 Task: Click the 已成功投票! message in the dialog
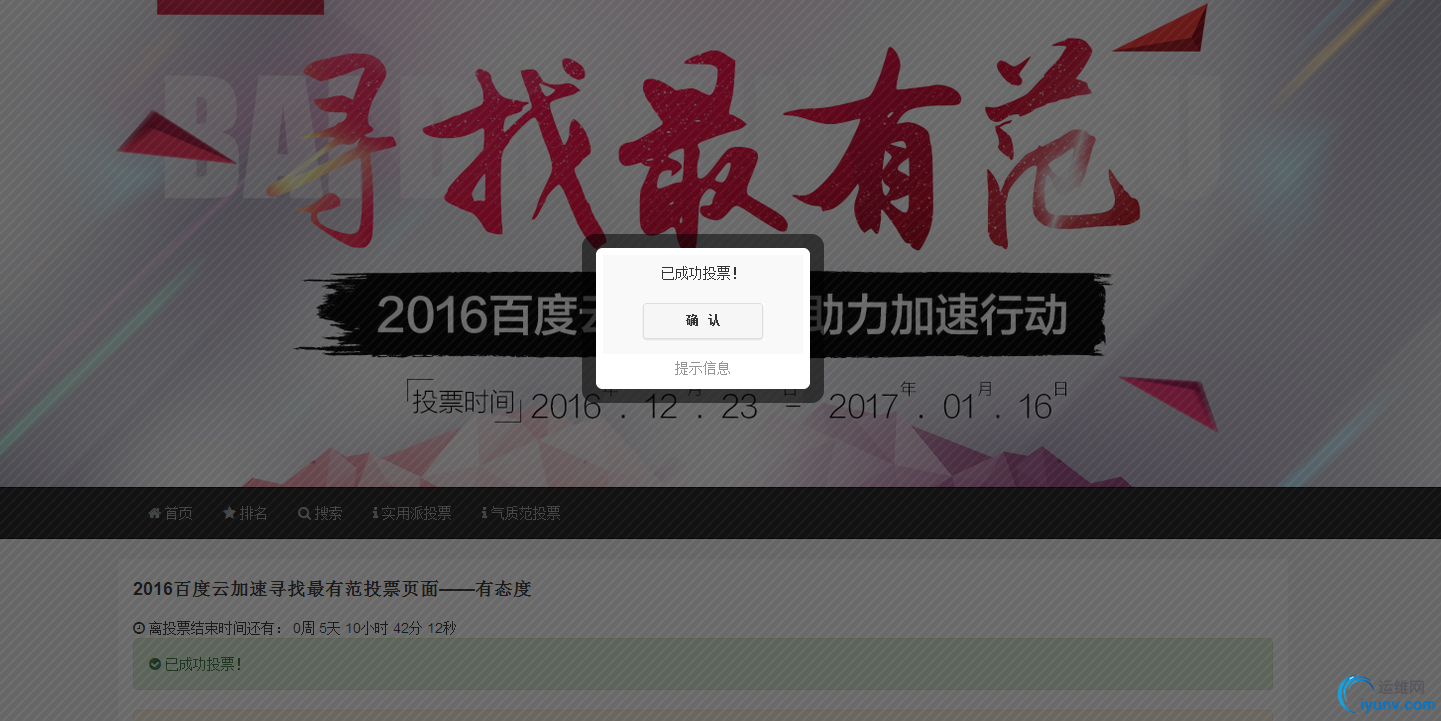coord(699,274)
